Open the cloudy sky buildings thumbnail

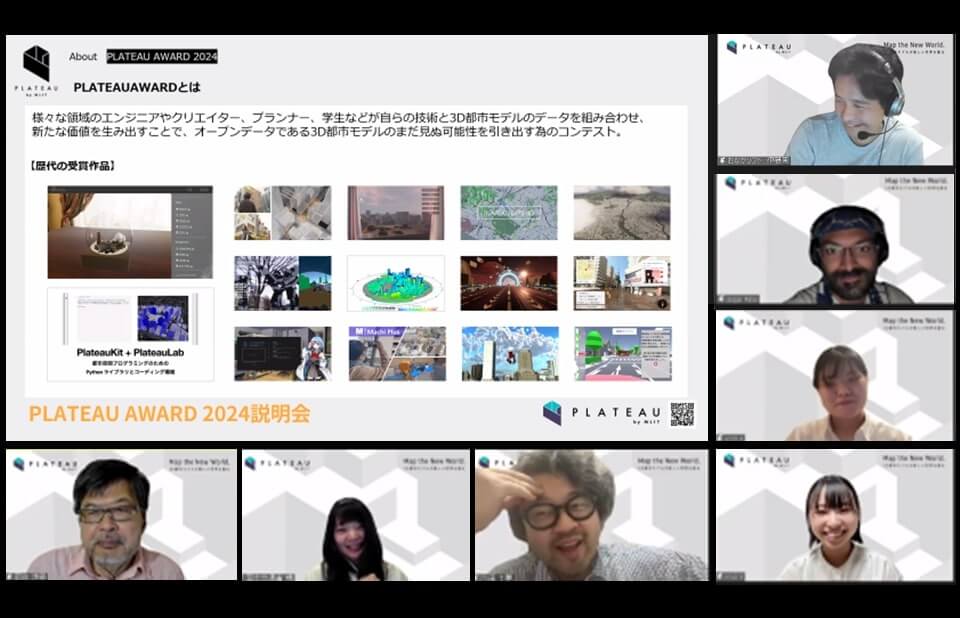[510, 353]
